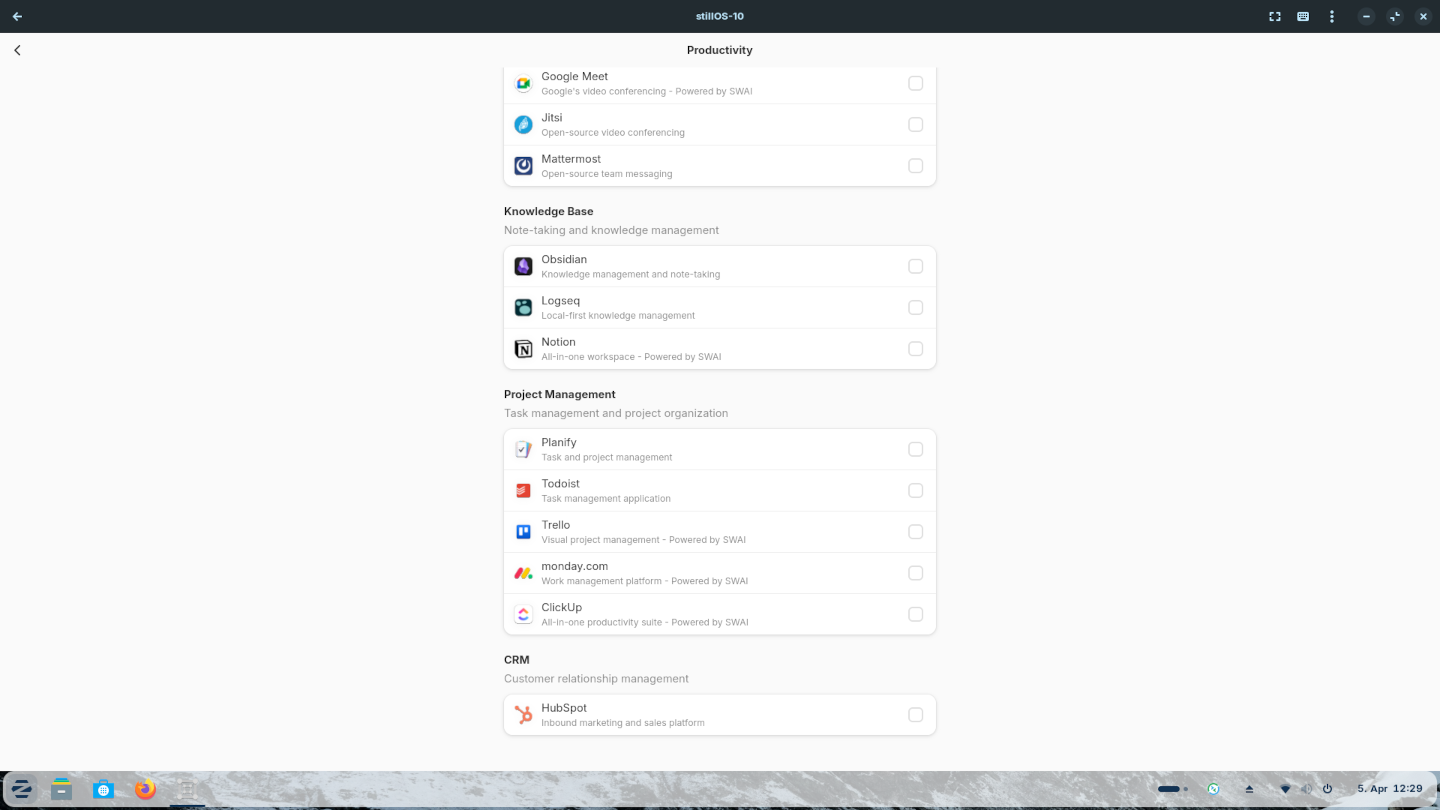Open the Zorin start menu
This screenshot has height=810, width=1440.
click(21, 789)
